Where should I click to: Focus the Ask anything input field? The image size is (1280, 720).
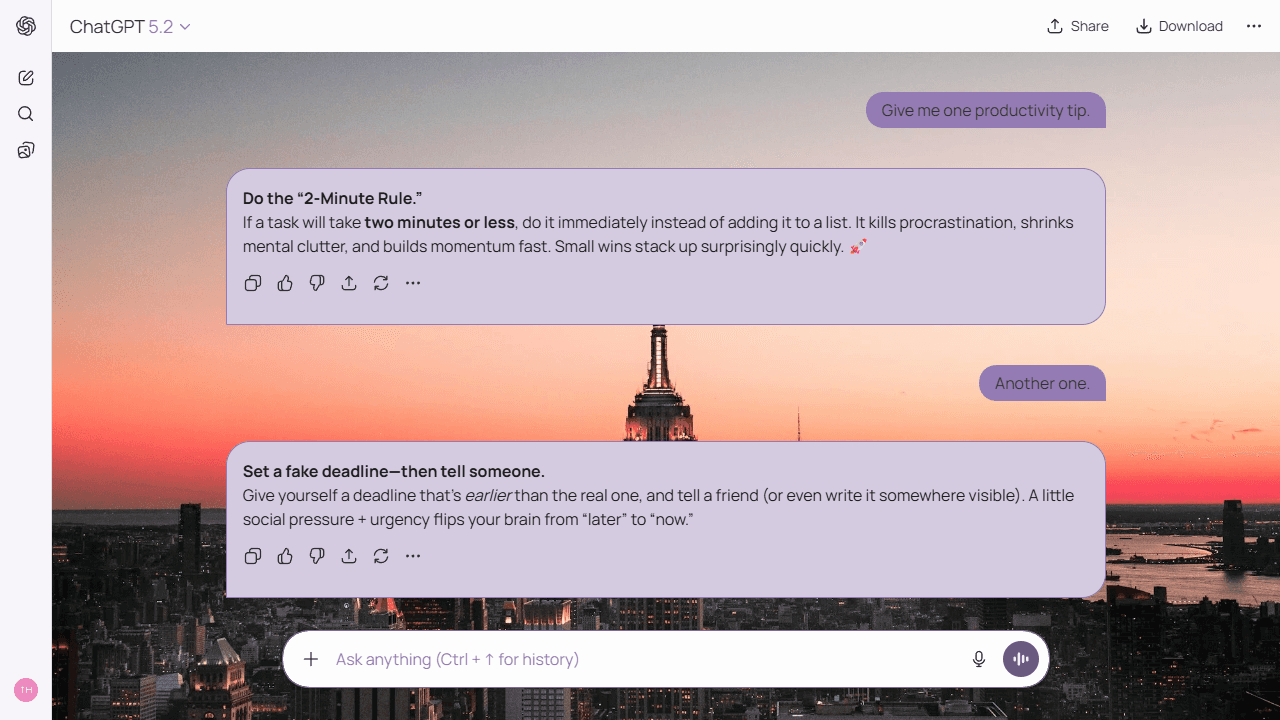[640, 659]
